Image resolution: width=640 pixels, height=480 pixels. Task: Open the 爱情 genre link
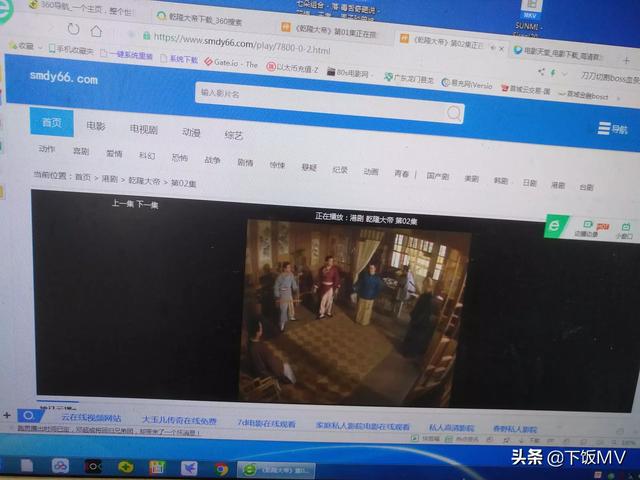click(x=114, y=153)
